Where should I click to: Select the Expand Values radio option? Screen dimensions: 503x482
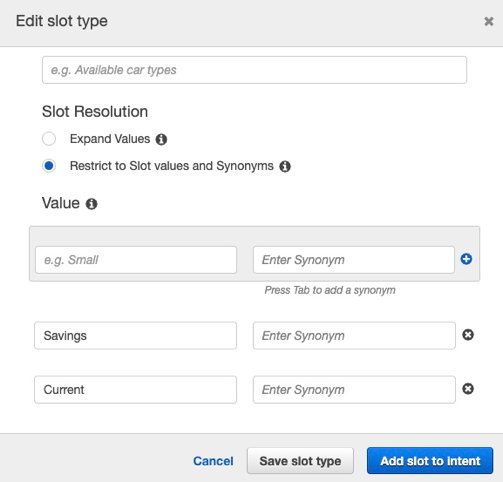[49, 139]
